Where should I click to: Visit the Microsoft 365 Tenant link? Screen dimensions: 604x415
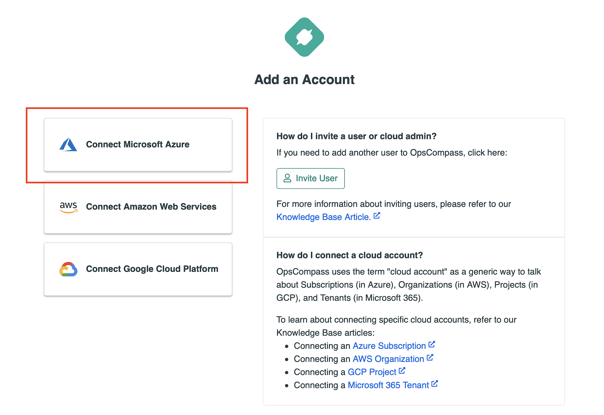click(x=388, y=385)
